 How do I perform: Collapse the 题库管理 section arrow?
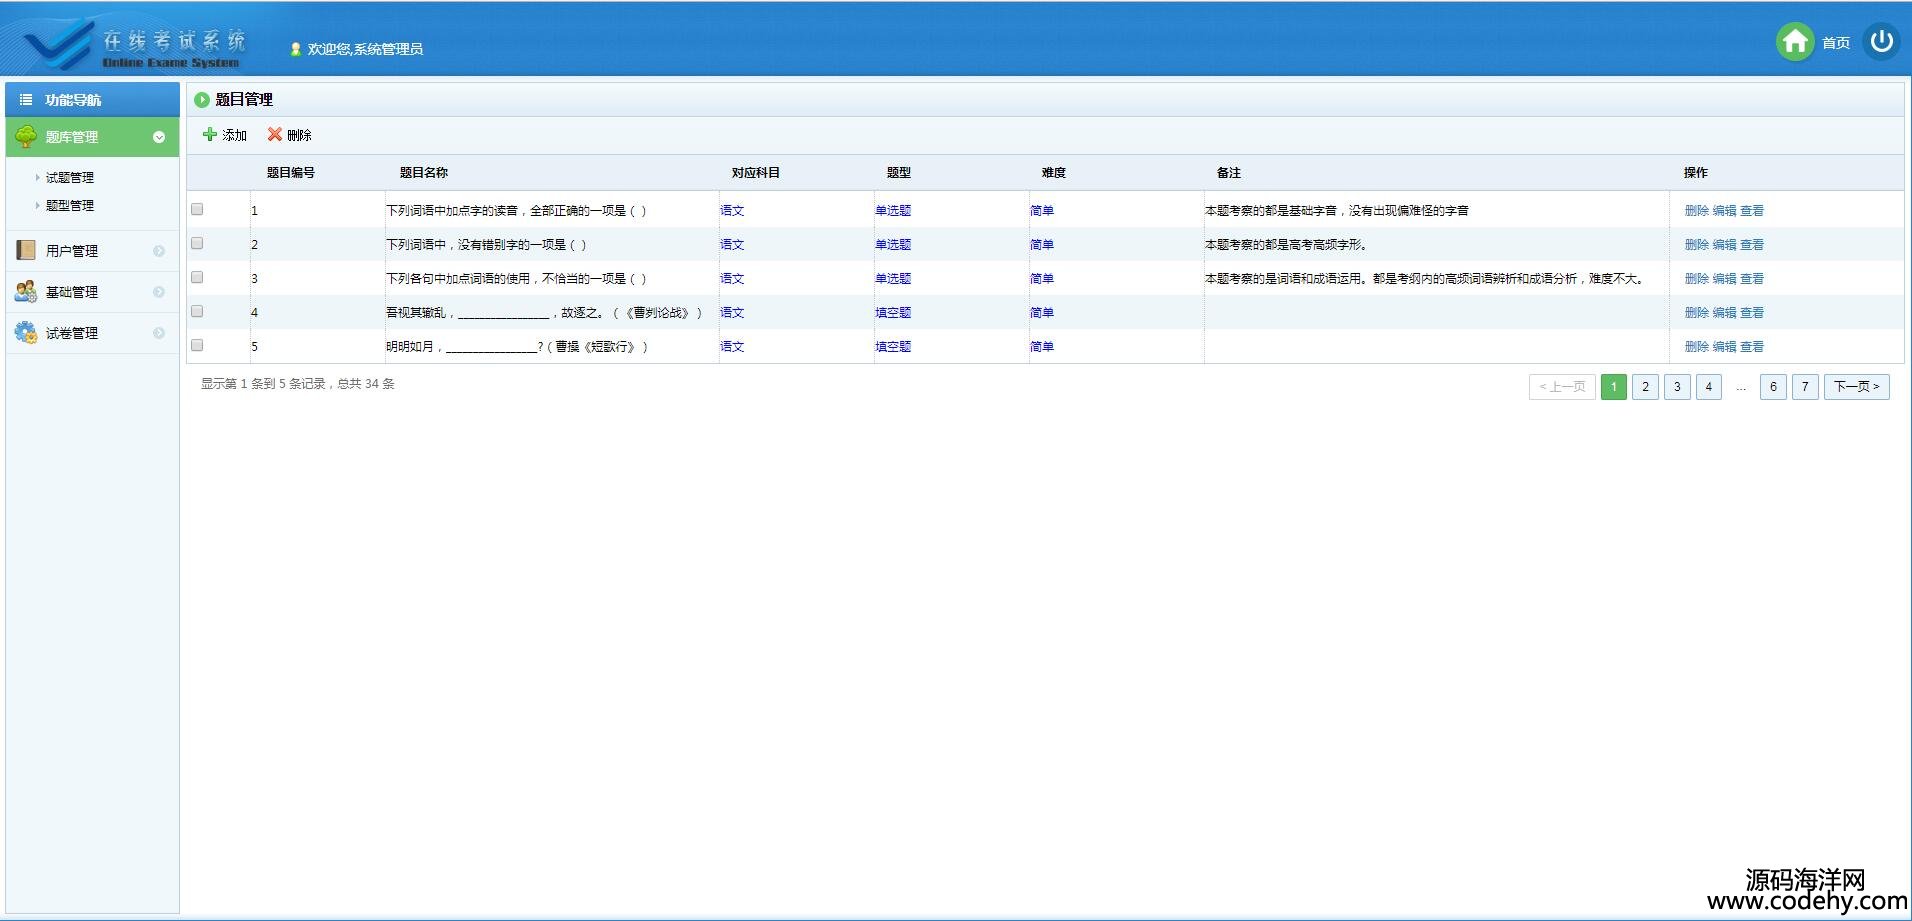click(x=159, y=137)
